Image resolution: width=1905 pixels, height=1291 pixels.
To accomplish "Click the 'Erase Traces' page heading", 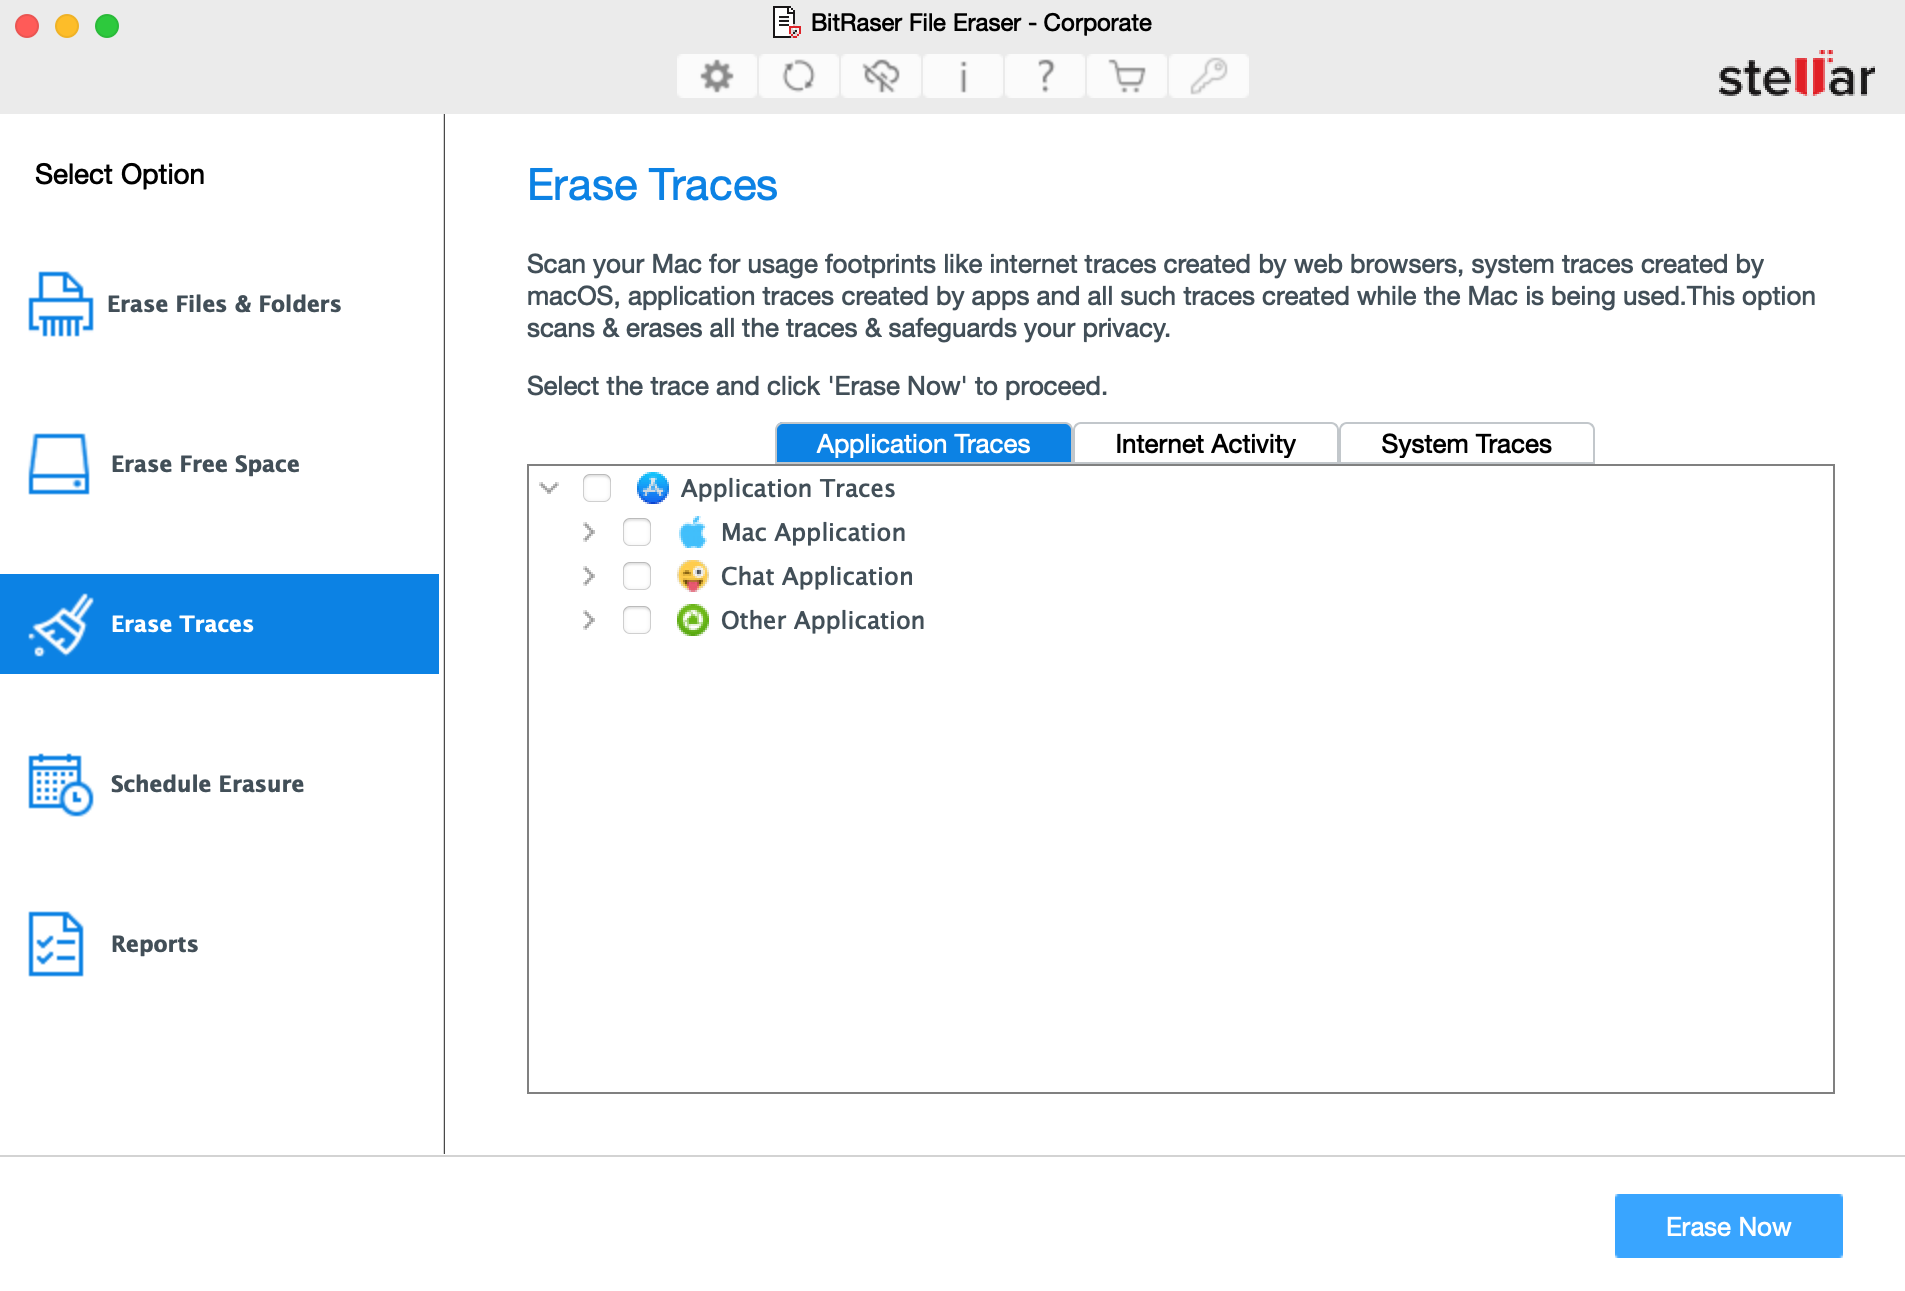I will 652,185.
